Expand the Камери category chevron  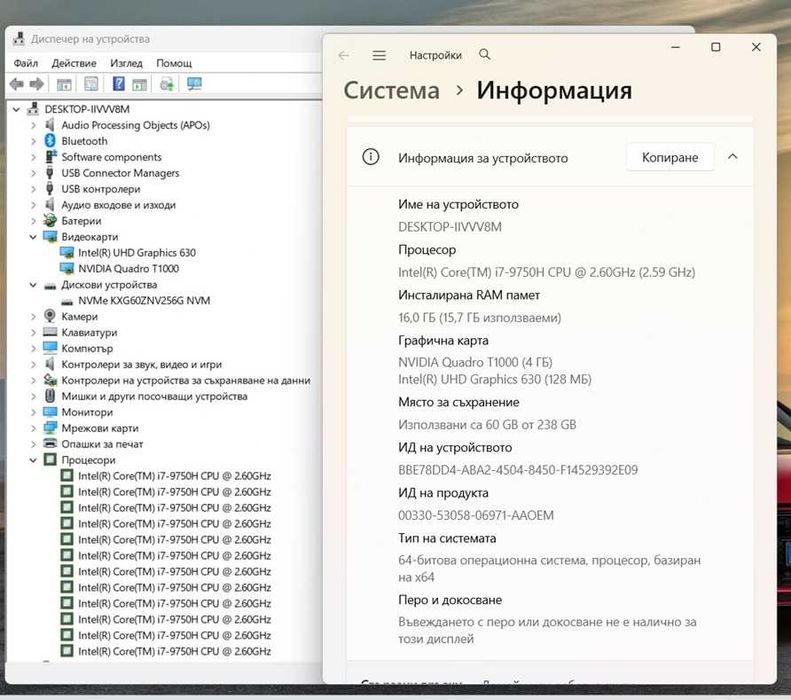point(33,317)
